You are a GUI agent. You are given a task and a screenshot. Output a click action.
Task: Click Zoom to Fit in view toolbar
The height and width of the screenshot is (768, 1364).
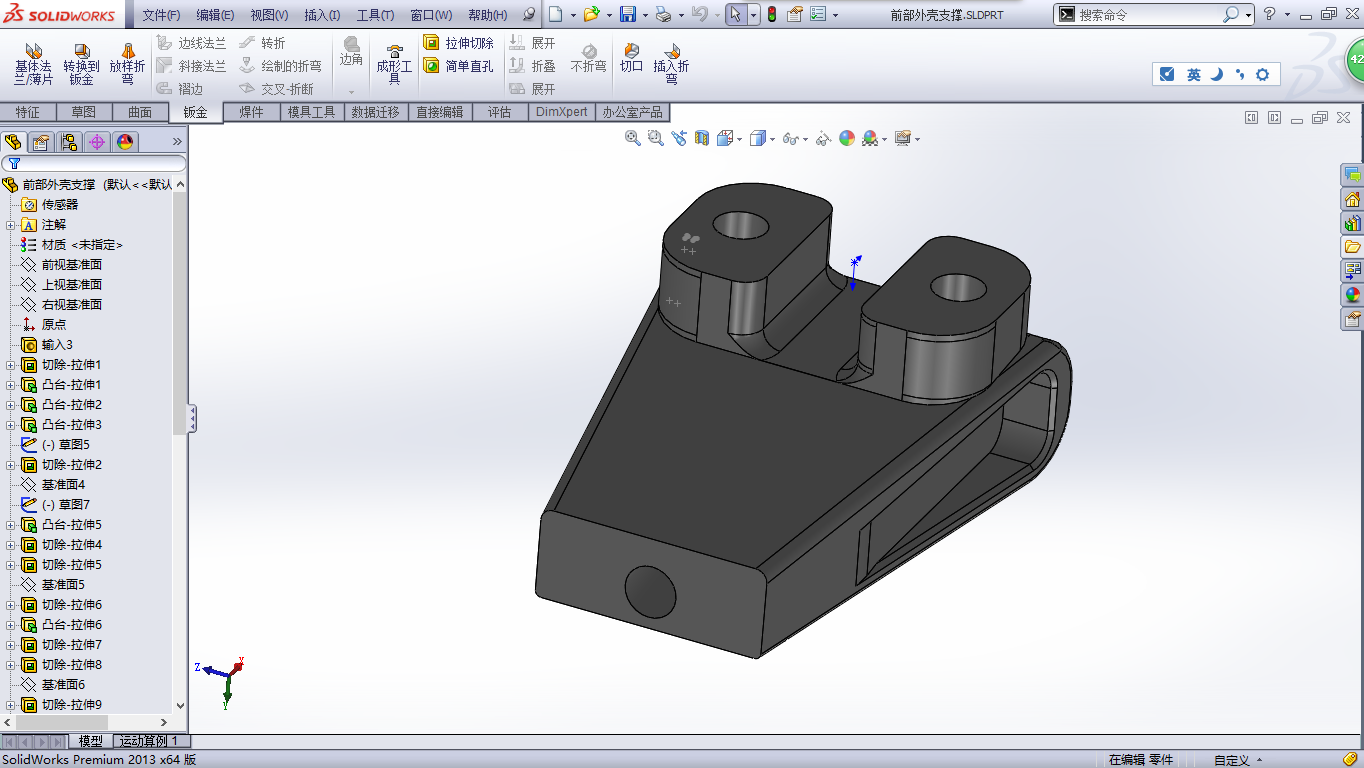[x=632, y=139]
